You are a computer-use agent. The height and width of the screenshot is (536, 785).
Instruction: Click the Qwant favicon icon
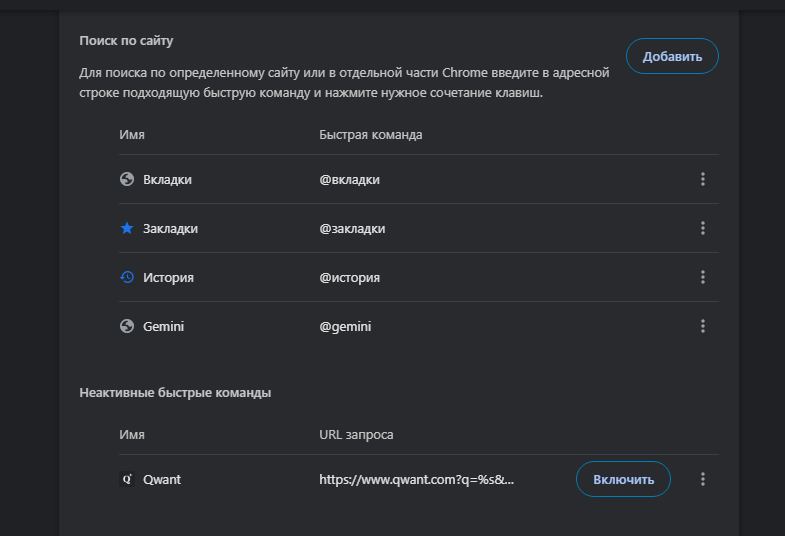tap(127, 479)
